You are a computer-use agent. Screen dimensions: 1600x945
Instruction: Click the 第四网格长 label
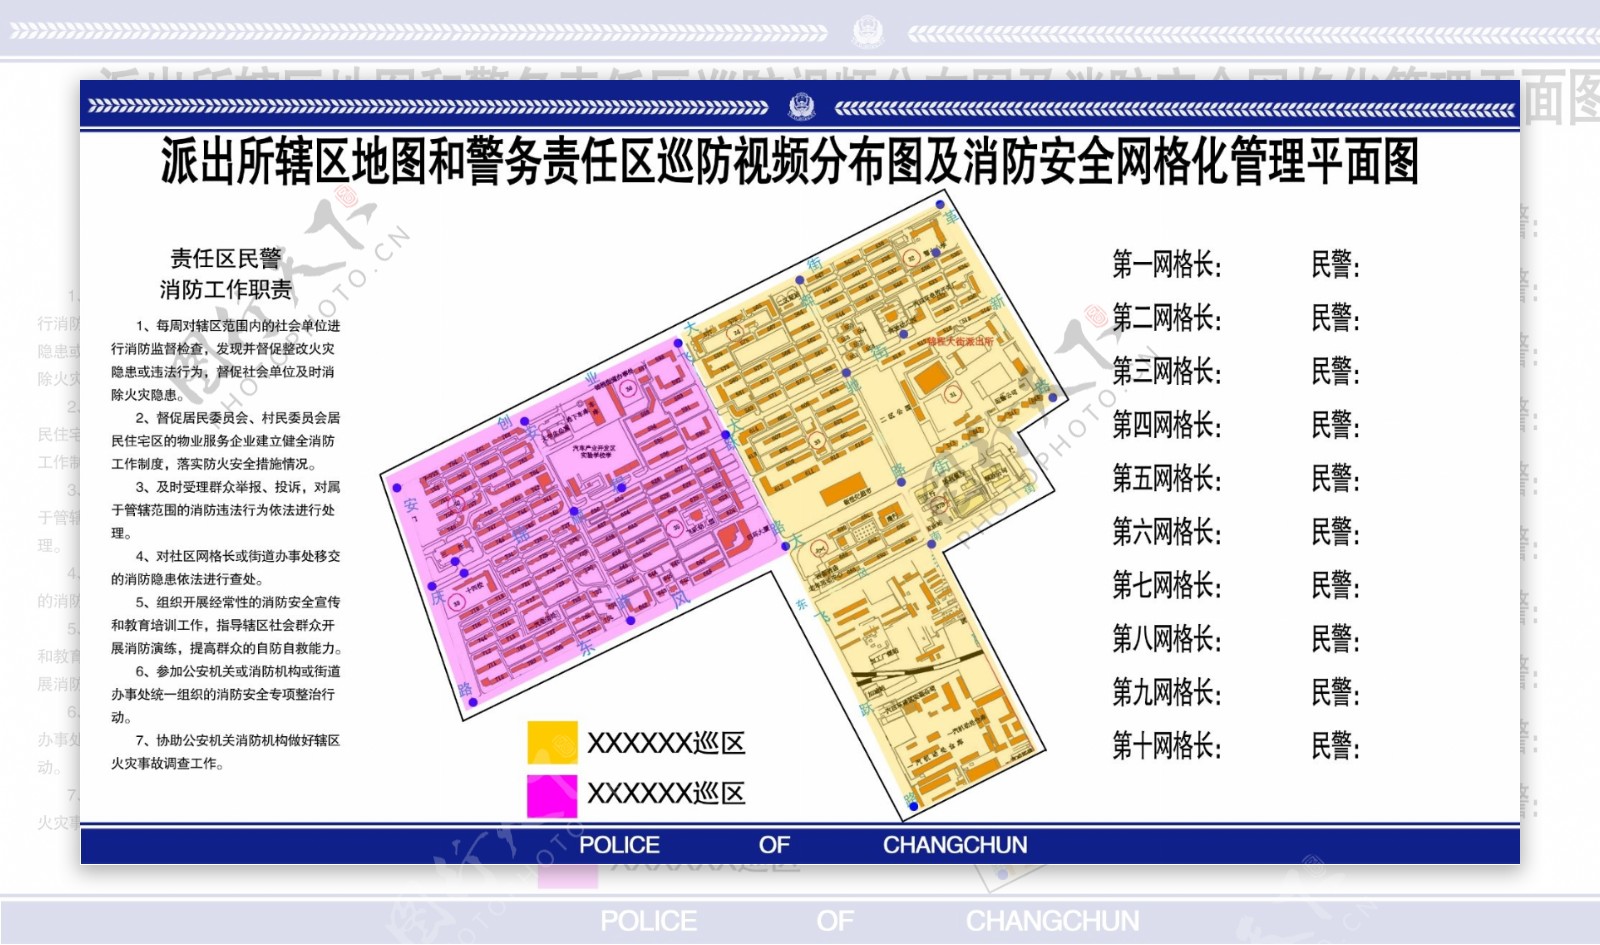[1167, 425]
